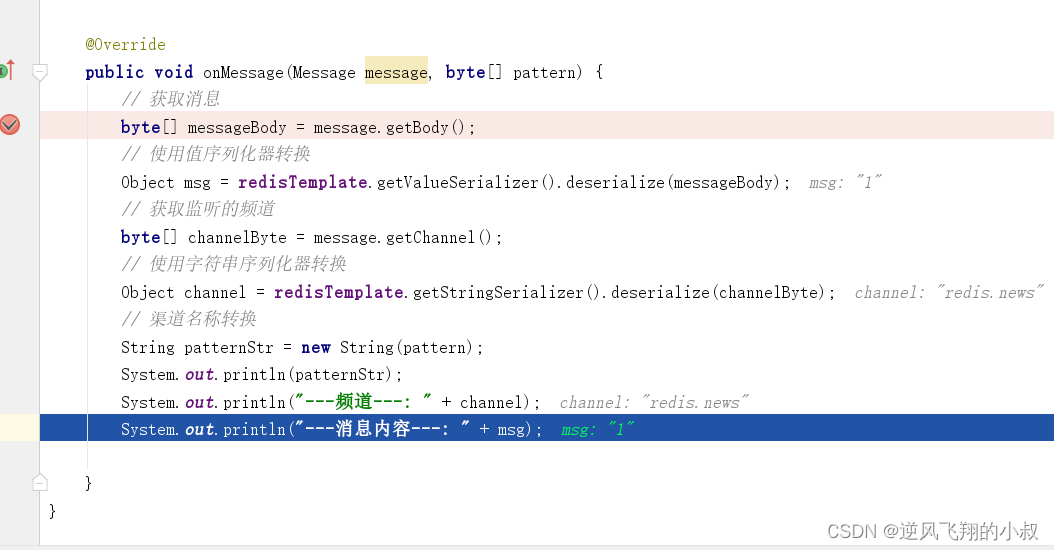This screenshot has height=550, width=1054.
Task: Click comment '// 使用值序列化器转换'
Action: (x=216, y=155)
